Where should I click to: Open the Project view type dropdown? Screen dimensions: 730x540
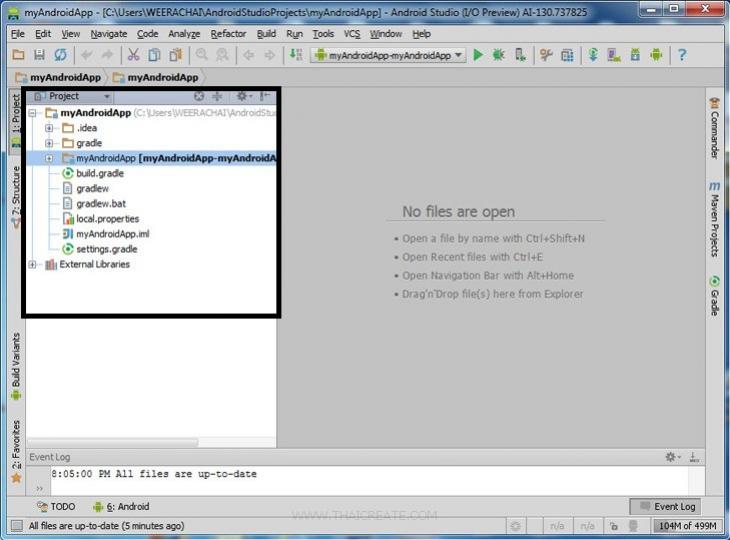pyautogui.click(x=72, y=96)
